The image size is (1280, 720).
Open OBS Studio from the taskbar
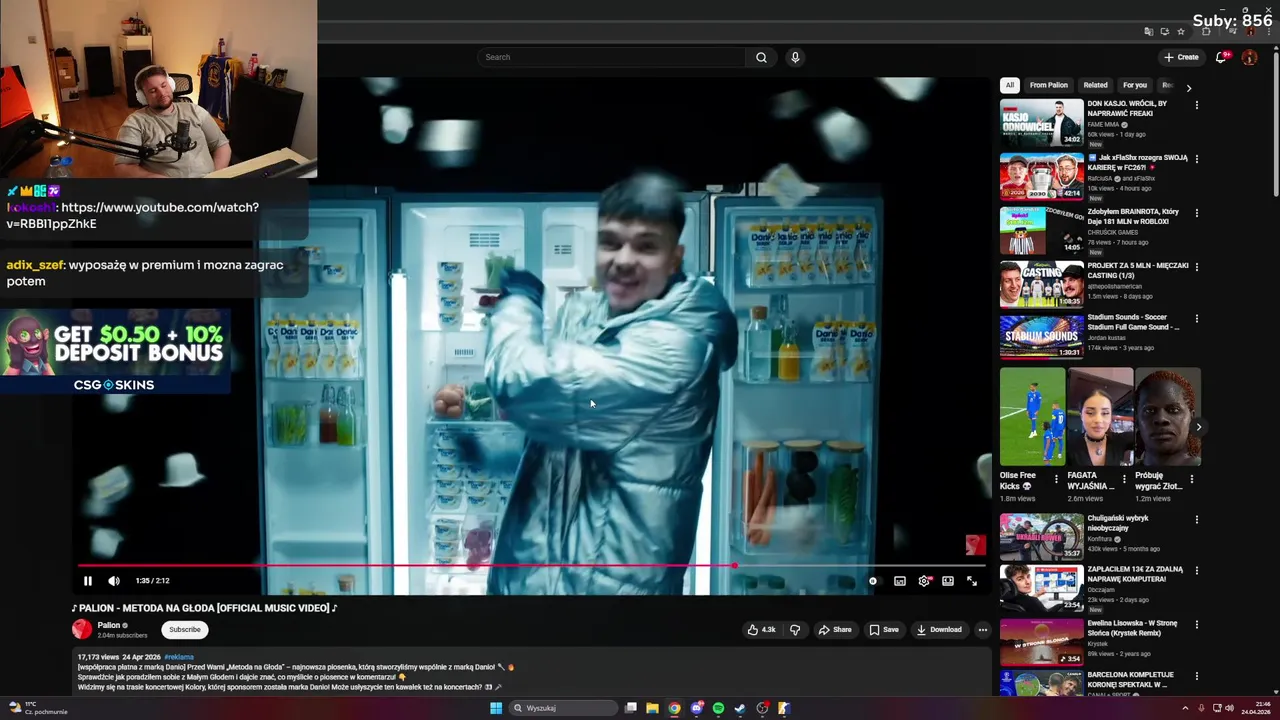pyautogui.click(x=763, y=708)
